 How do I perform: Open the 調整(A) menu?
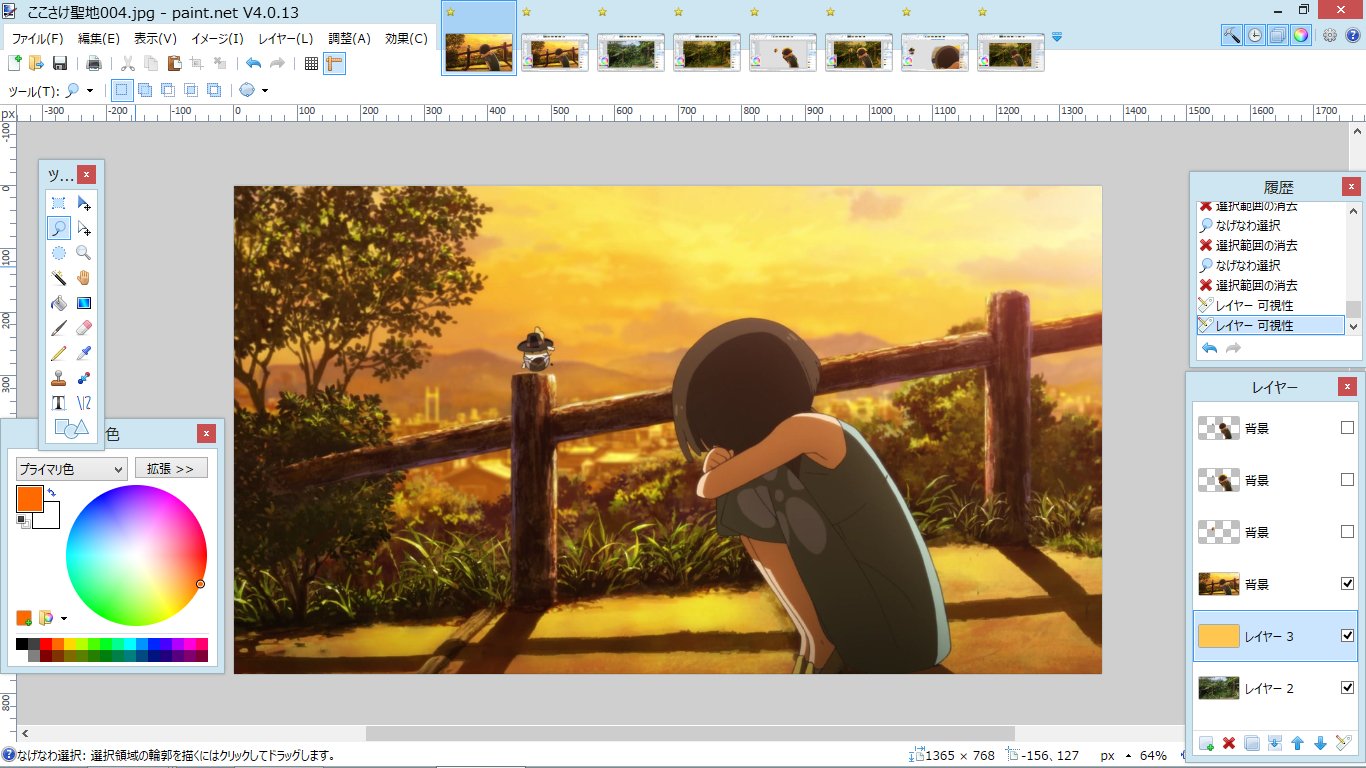pyautogui.click(x=349, y=39)
